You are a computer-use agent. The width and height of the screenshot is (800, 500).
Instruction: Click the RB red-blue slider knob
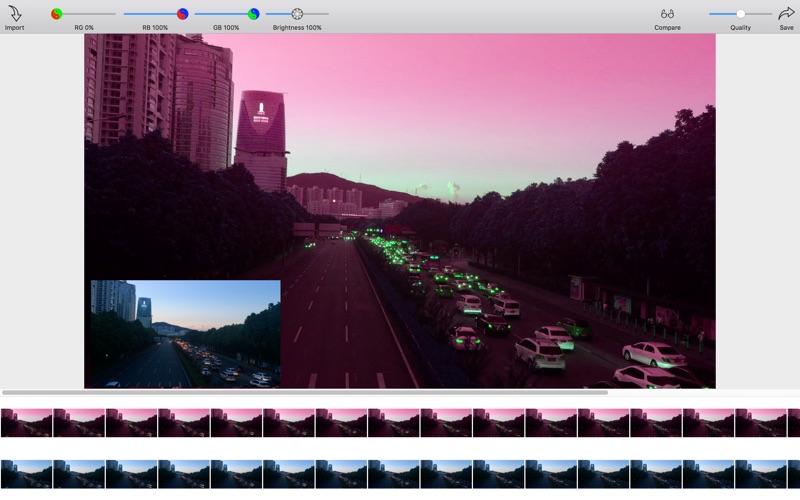tap(182, 14)
